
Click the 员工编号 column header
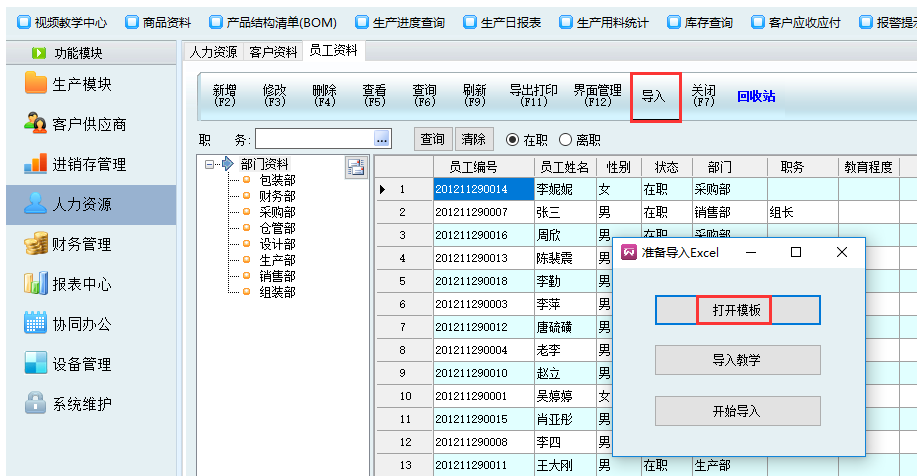tap(484, 167)
